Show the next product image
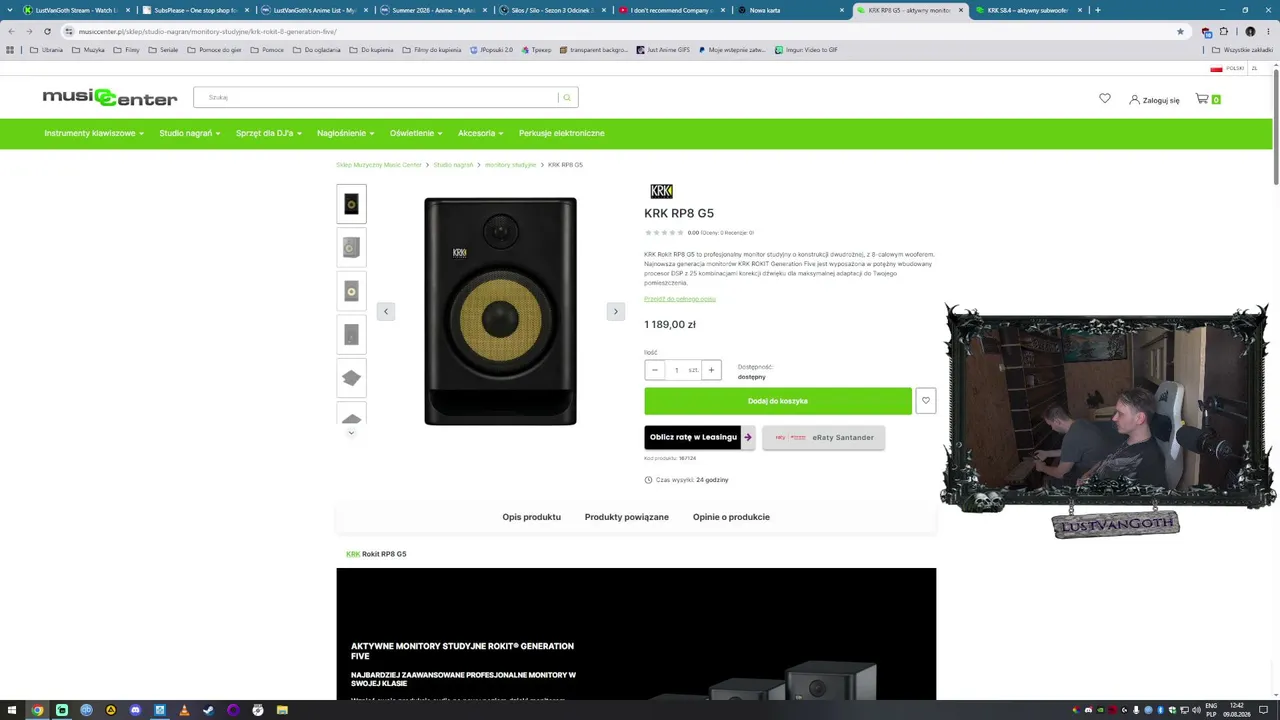 [x=615, y=311]
